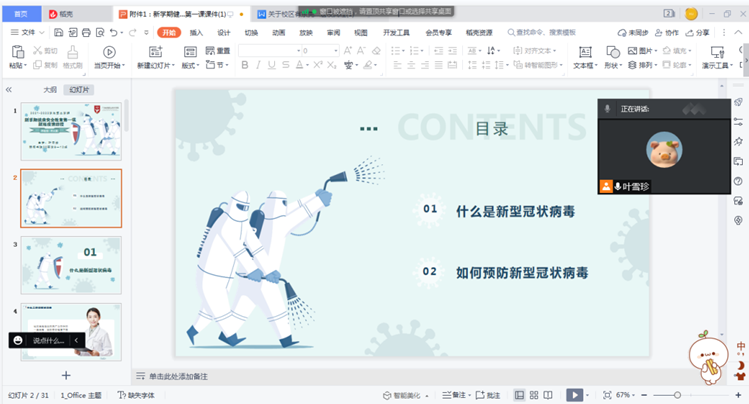
Task: Click the zoom in plus button
Action: [x=738, y=395]
